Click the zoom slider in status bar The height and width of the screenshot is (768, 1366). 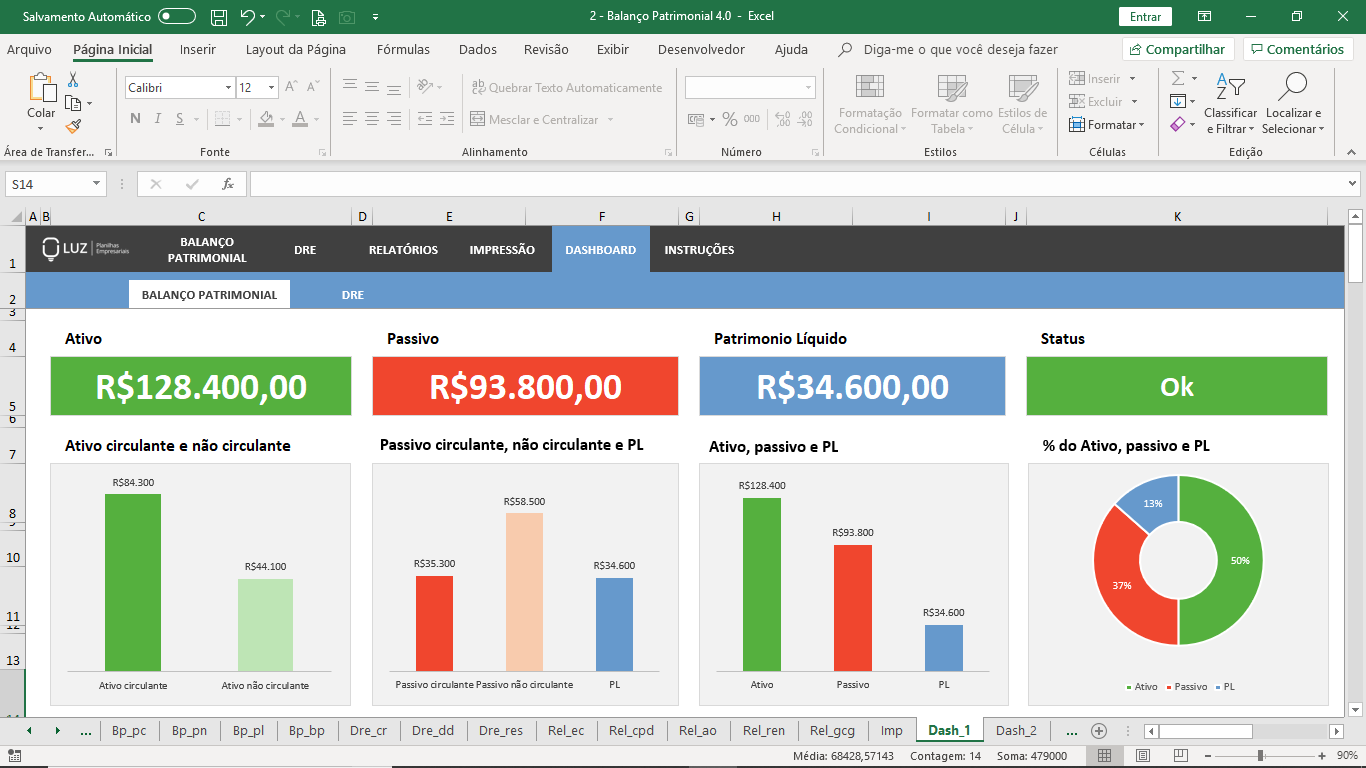click(x=1260, y=756)
